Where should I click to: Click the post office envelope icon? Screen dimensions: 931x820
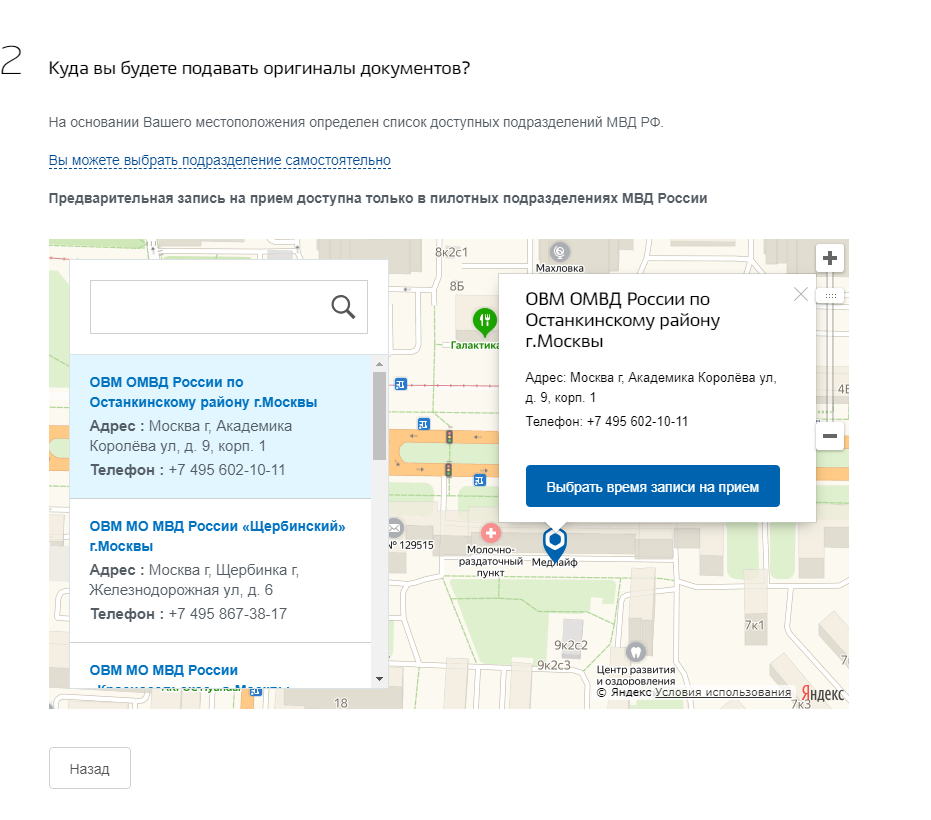pos(394,527)
